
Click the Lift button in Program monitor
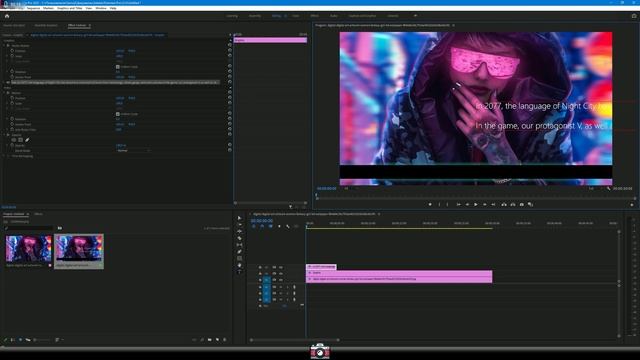504,204
